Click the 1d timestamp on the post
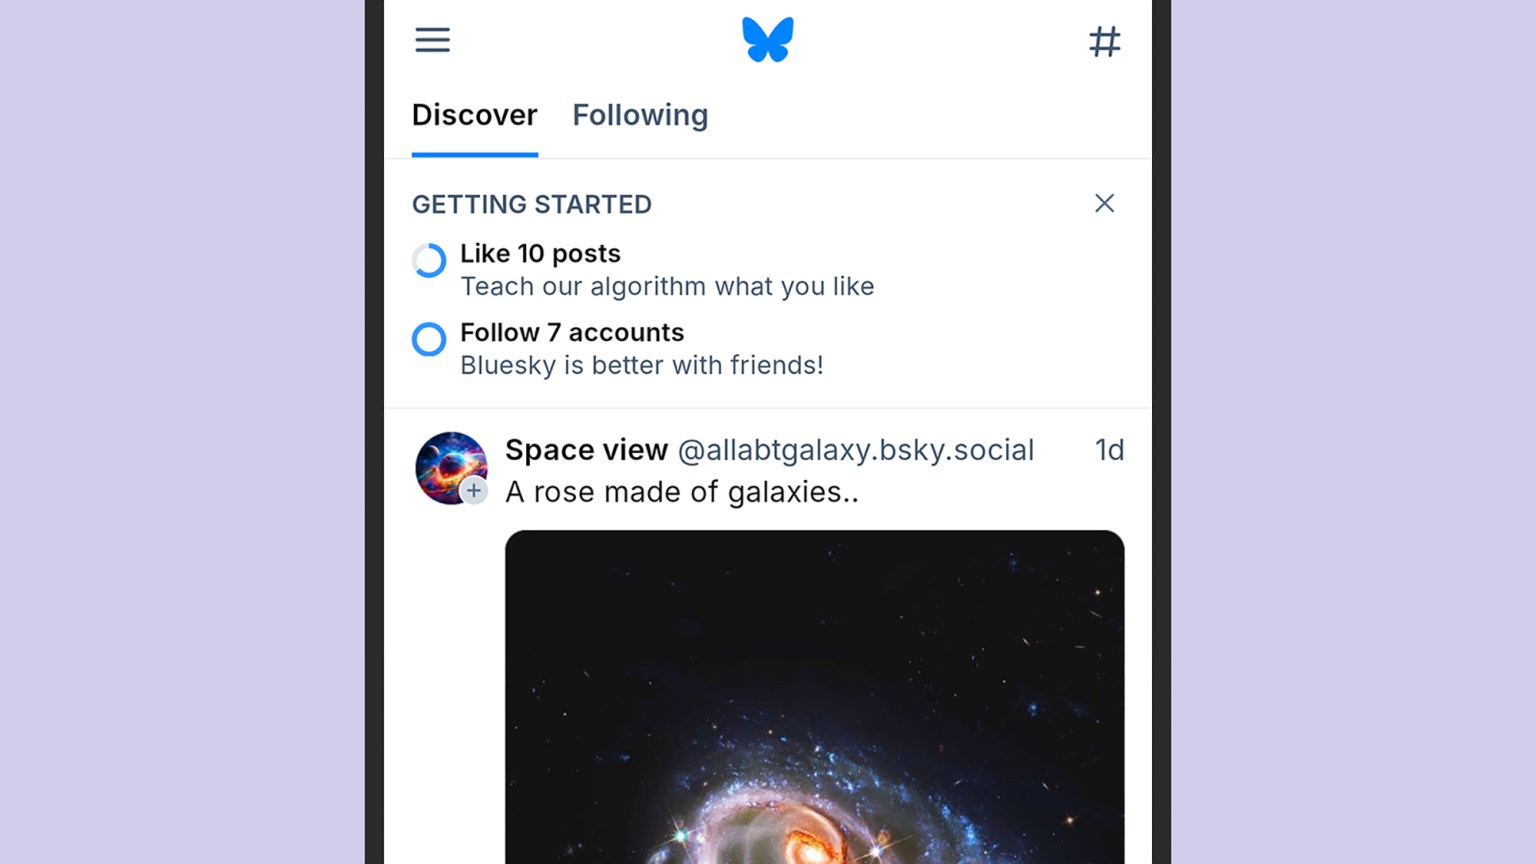Screen dimensions: 1536x864 pyautogui.click(x=1108, y=450)
